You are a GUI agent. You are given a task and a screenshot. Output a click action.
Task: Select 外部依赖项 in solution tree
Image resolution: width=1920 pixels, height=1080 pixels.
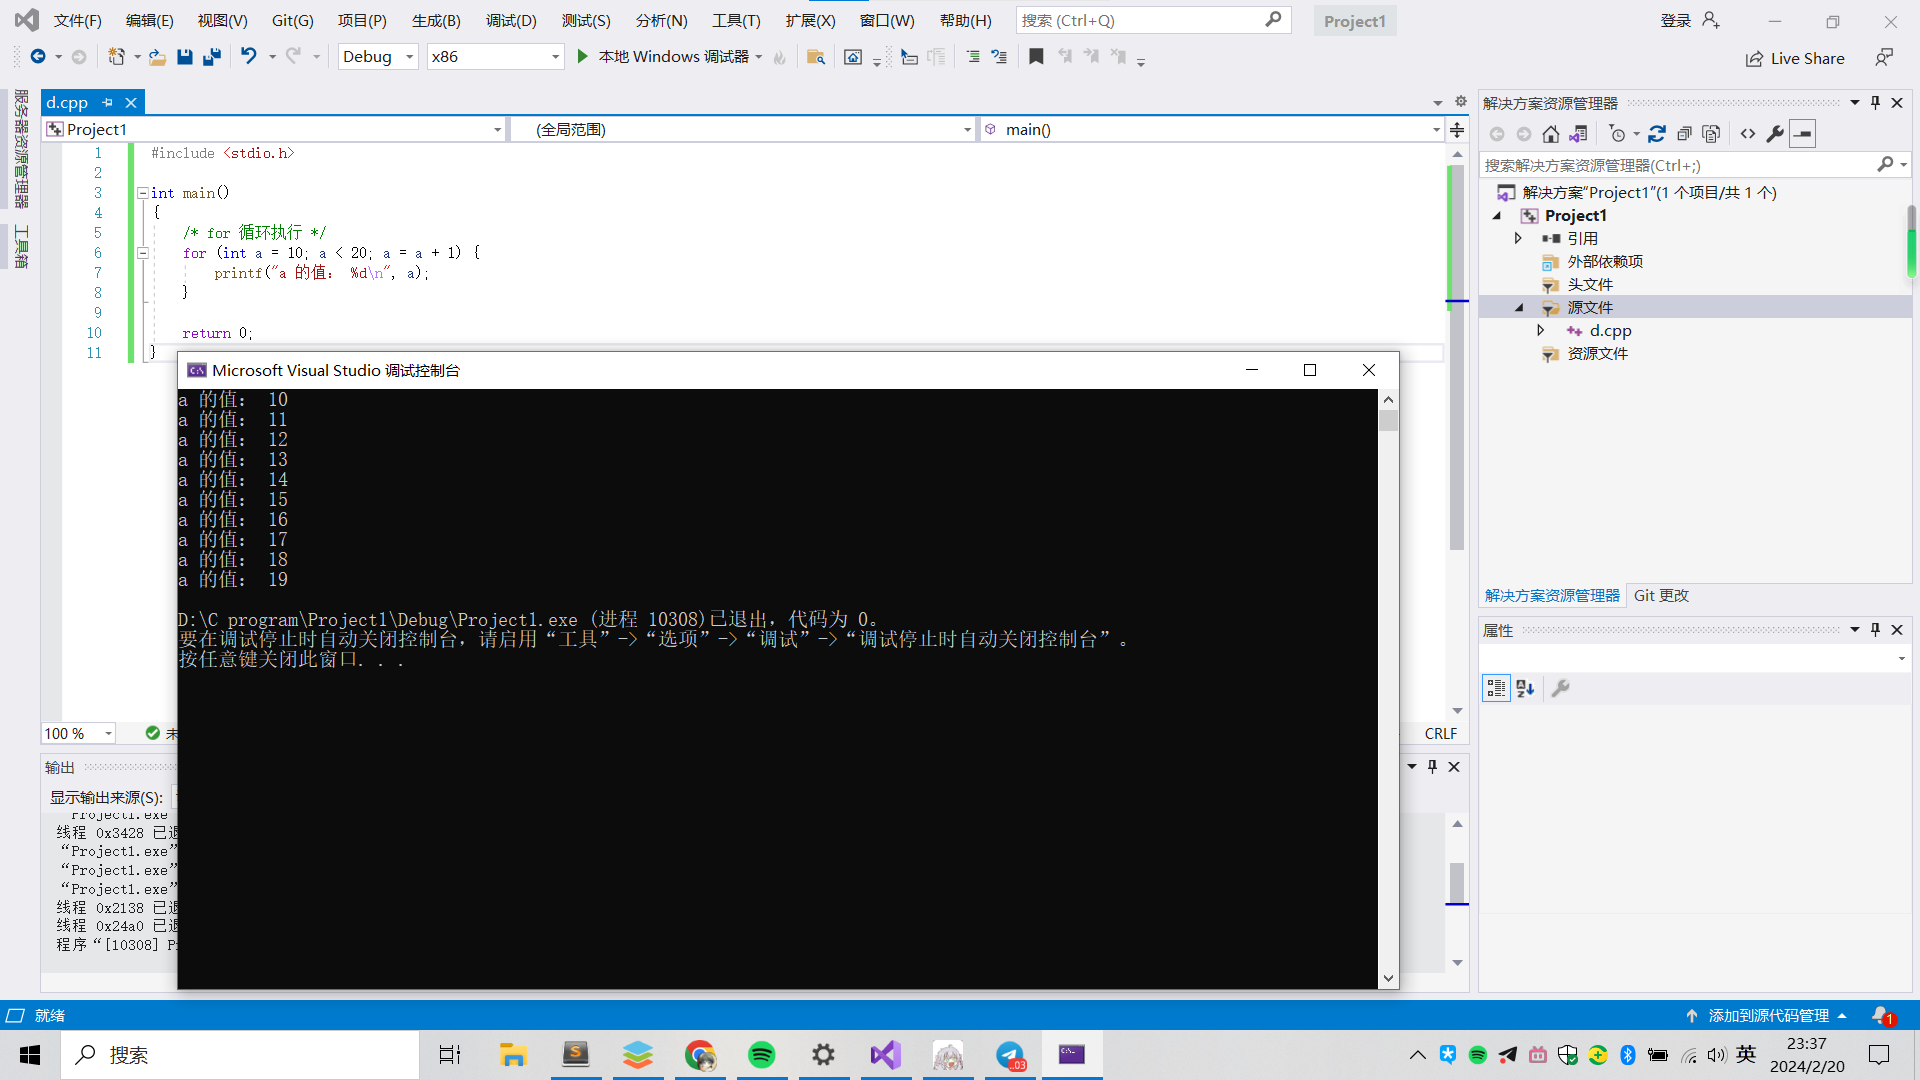click(x=1604, y=261)
